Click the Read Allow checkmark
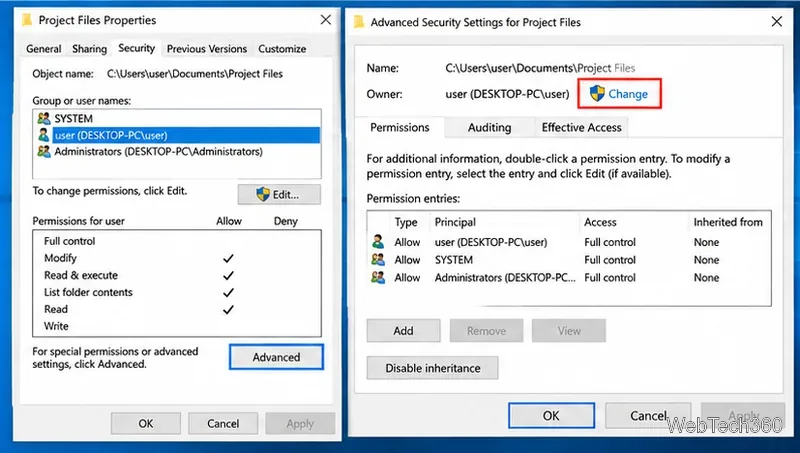The height and width of the screenshot is (453, 800). click(x=228, y=309)
